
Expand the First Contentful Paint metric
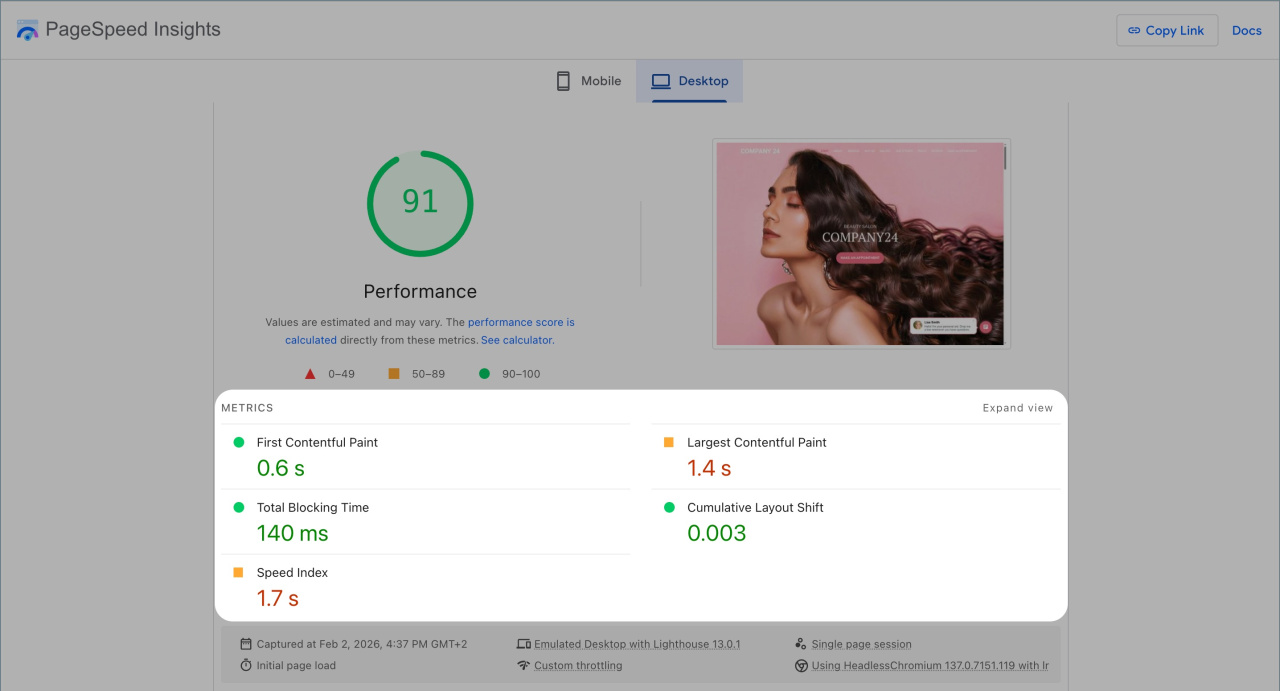click(317, 442)
